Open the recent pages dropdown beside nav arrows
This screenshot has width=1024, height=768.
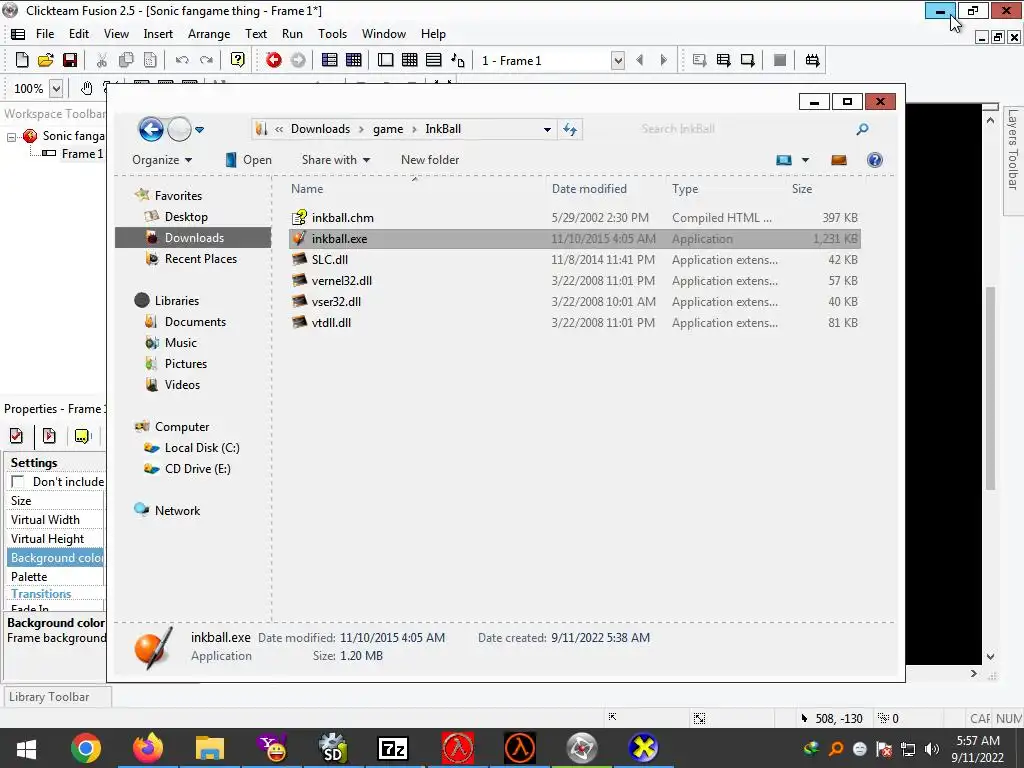pos(200,129)
